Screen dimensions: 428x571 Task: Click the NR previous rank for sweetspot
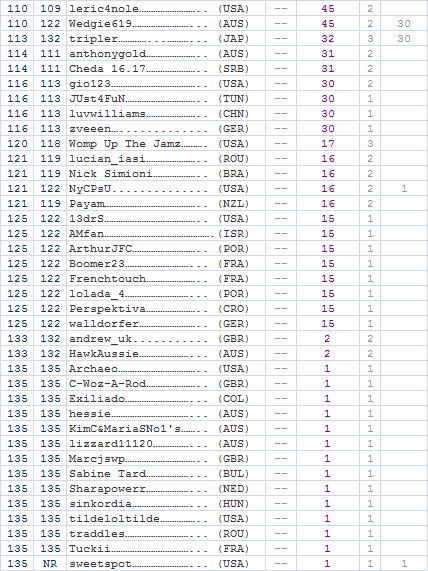(50, 564)
